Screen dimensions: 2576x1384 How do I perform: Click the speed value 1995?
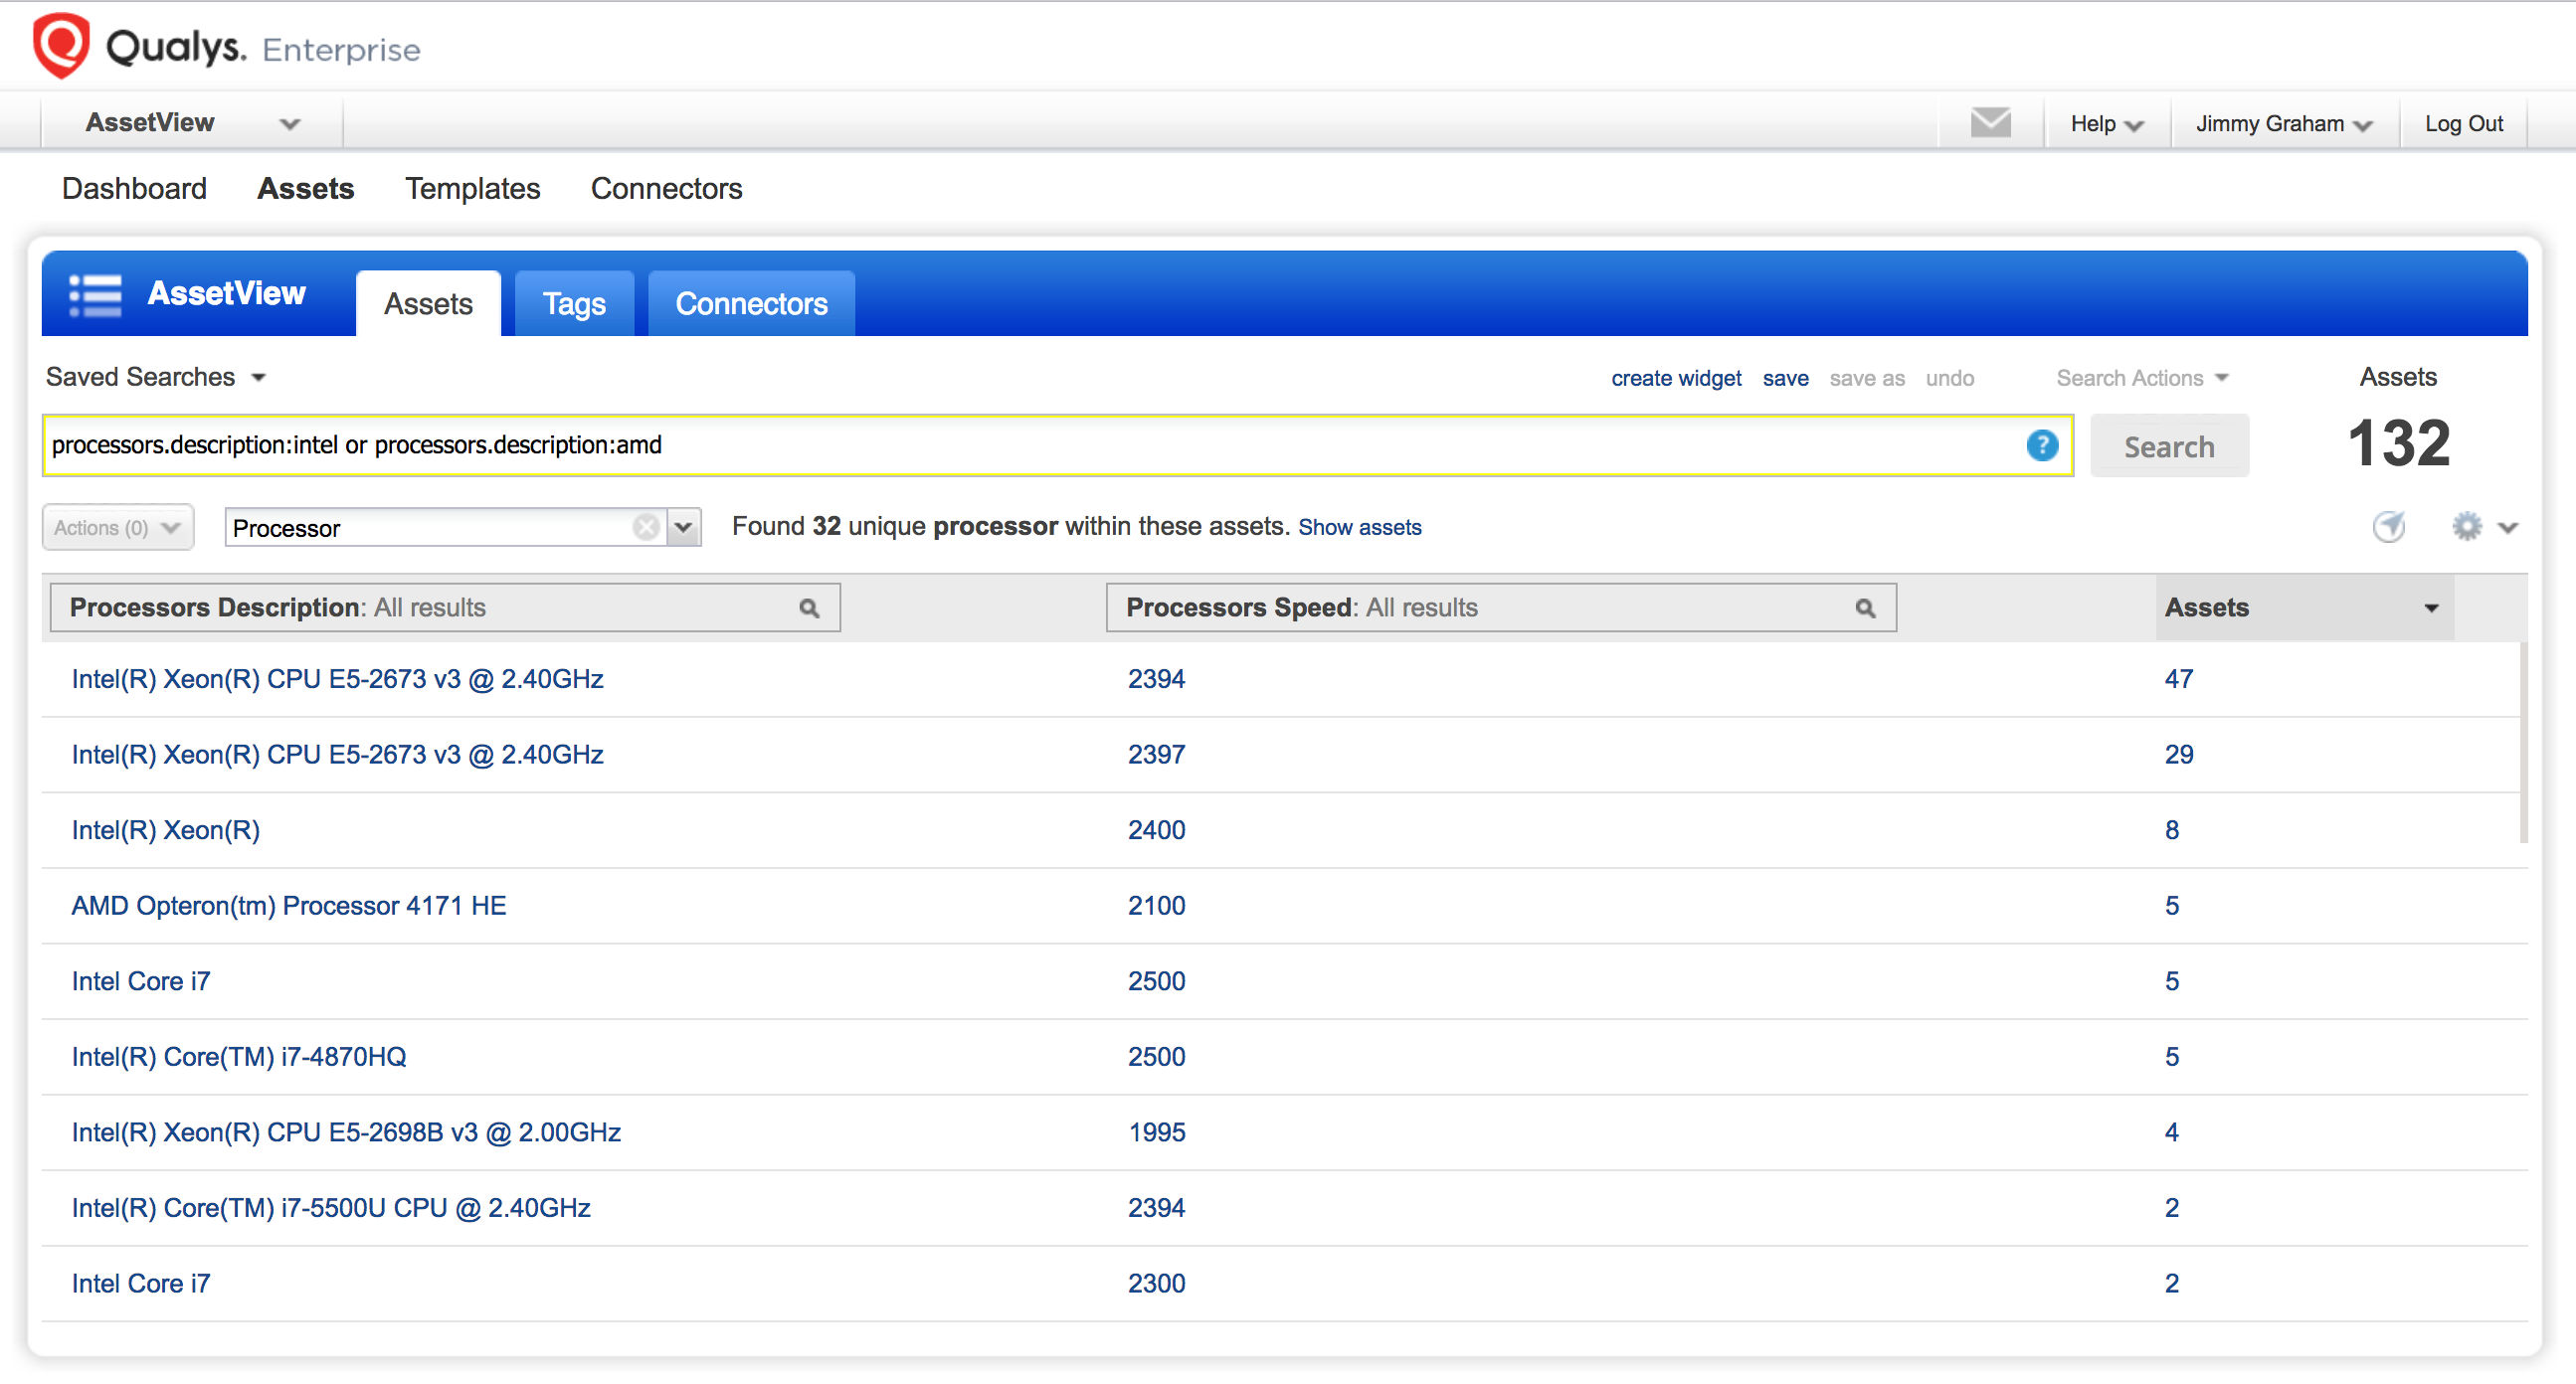coord(1156,1132)
